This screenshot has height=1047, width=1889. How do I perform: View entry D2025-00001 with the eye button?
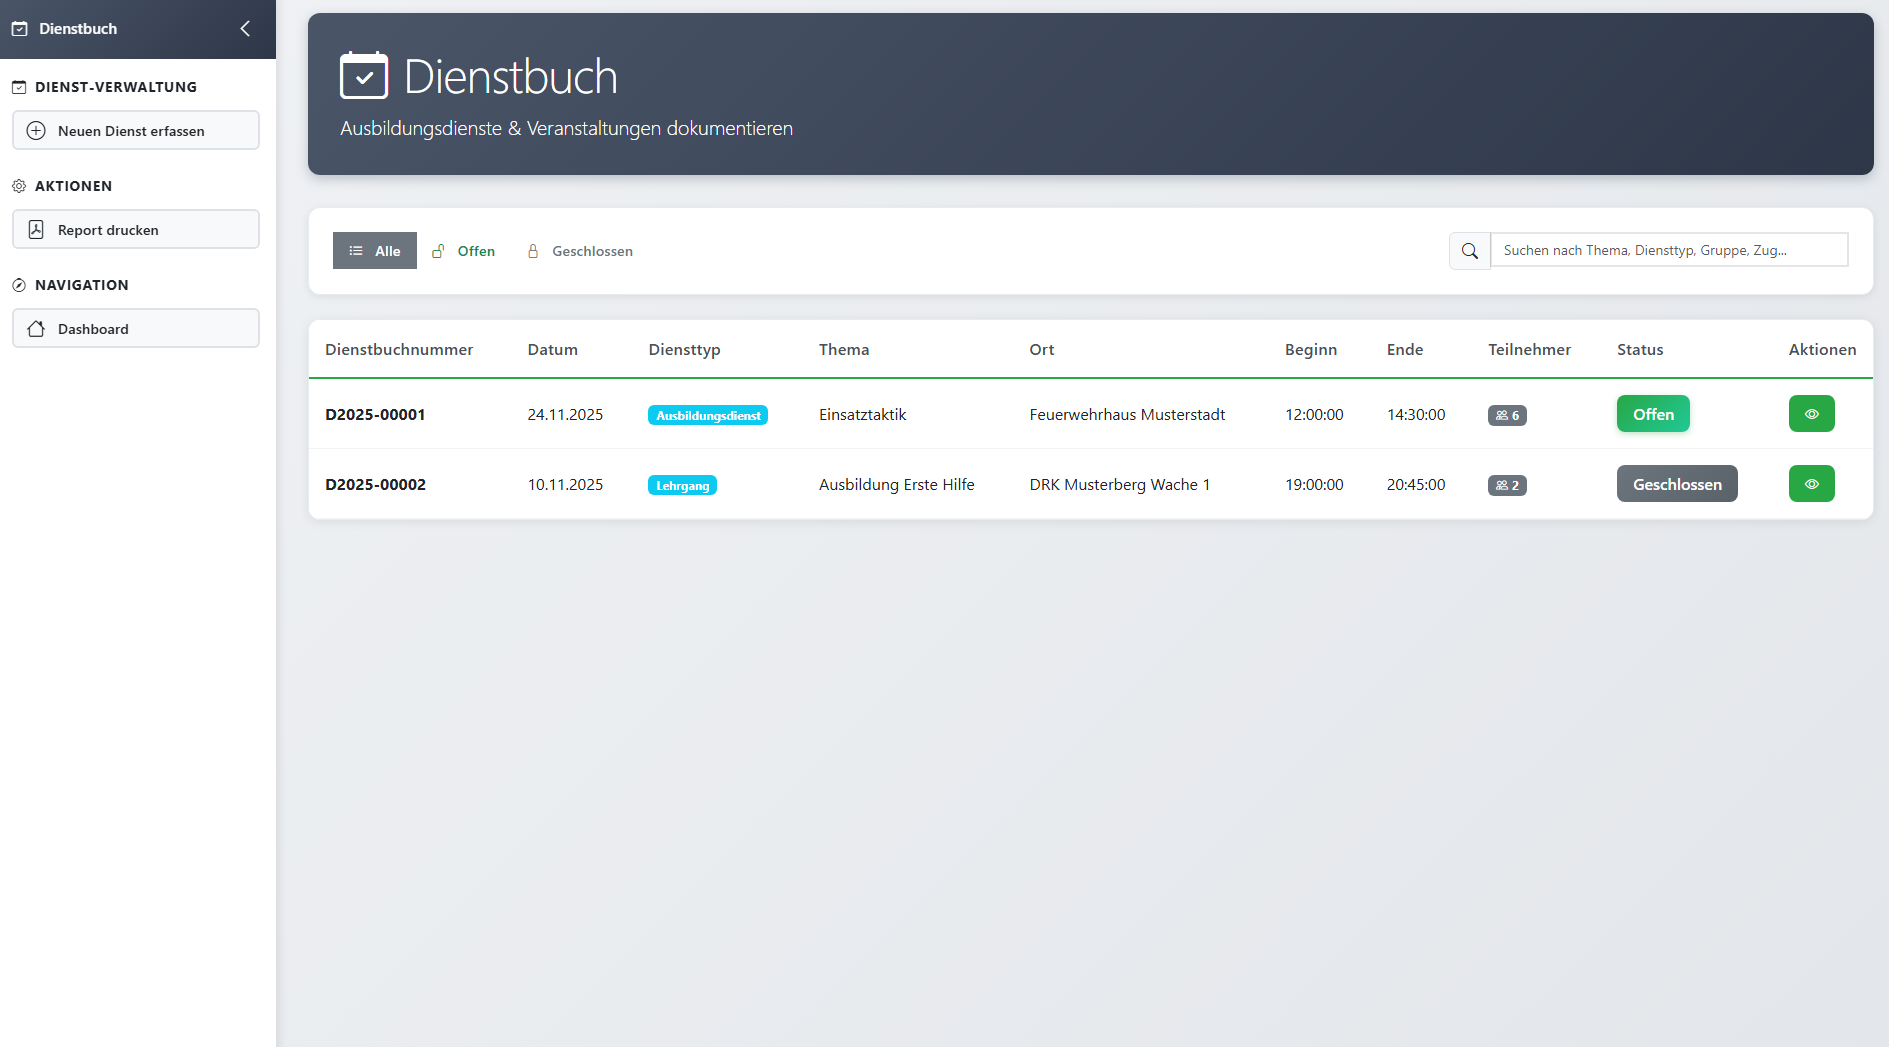[1811, 414]
